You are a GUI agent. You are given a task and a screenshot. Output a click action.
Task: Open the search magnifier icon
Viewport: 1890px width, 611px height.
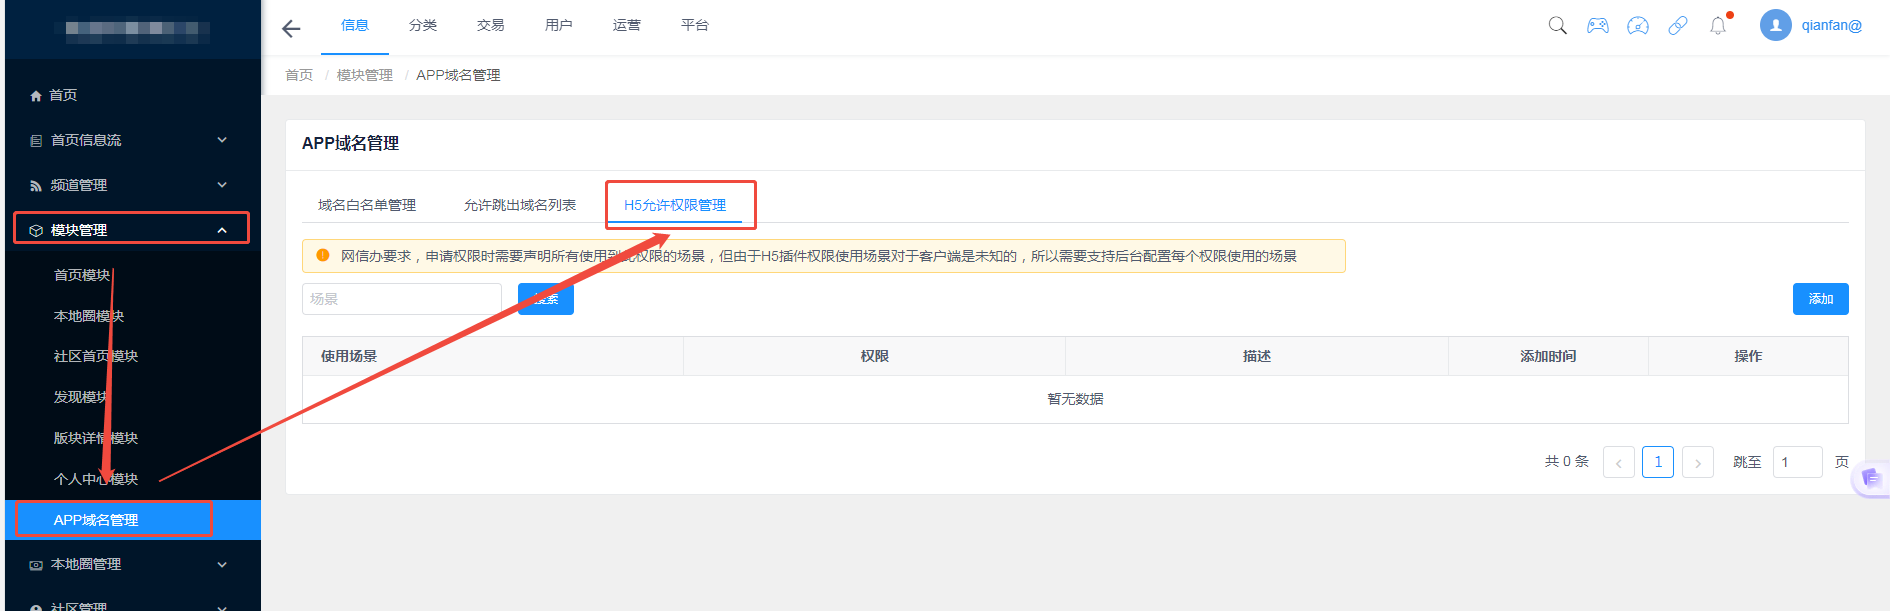pos(1557,26)
